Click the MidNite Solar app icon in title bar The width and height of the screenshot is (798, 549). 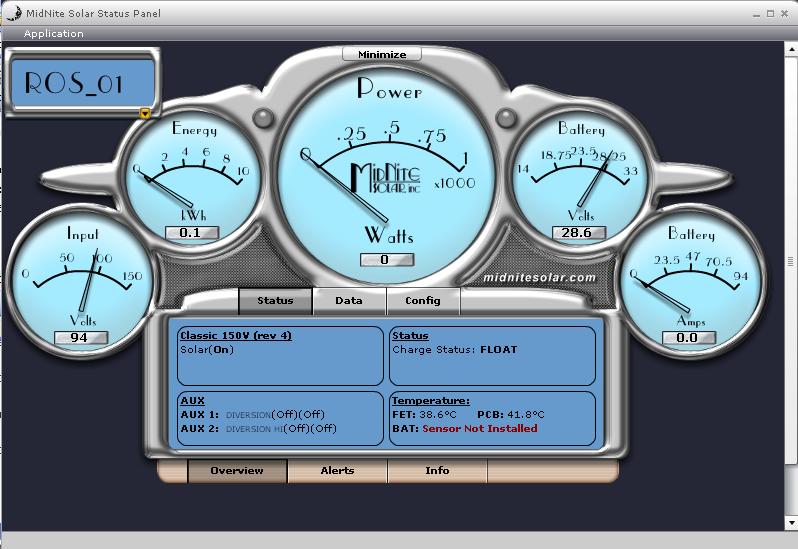pyautogui.click(x=14, y=13)
